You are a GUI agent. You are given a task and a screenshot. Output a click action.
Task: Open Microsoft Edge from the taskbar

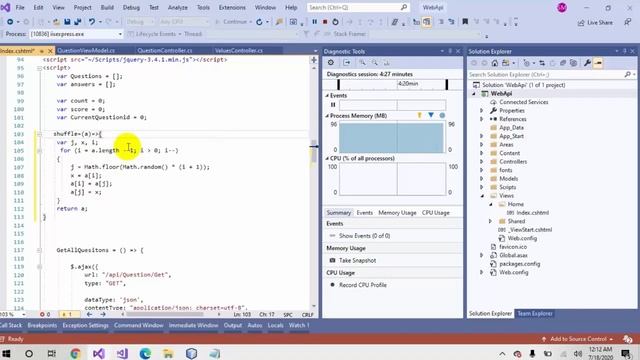[x=145, y=353]
